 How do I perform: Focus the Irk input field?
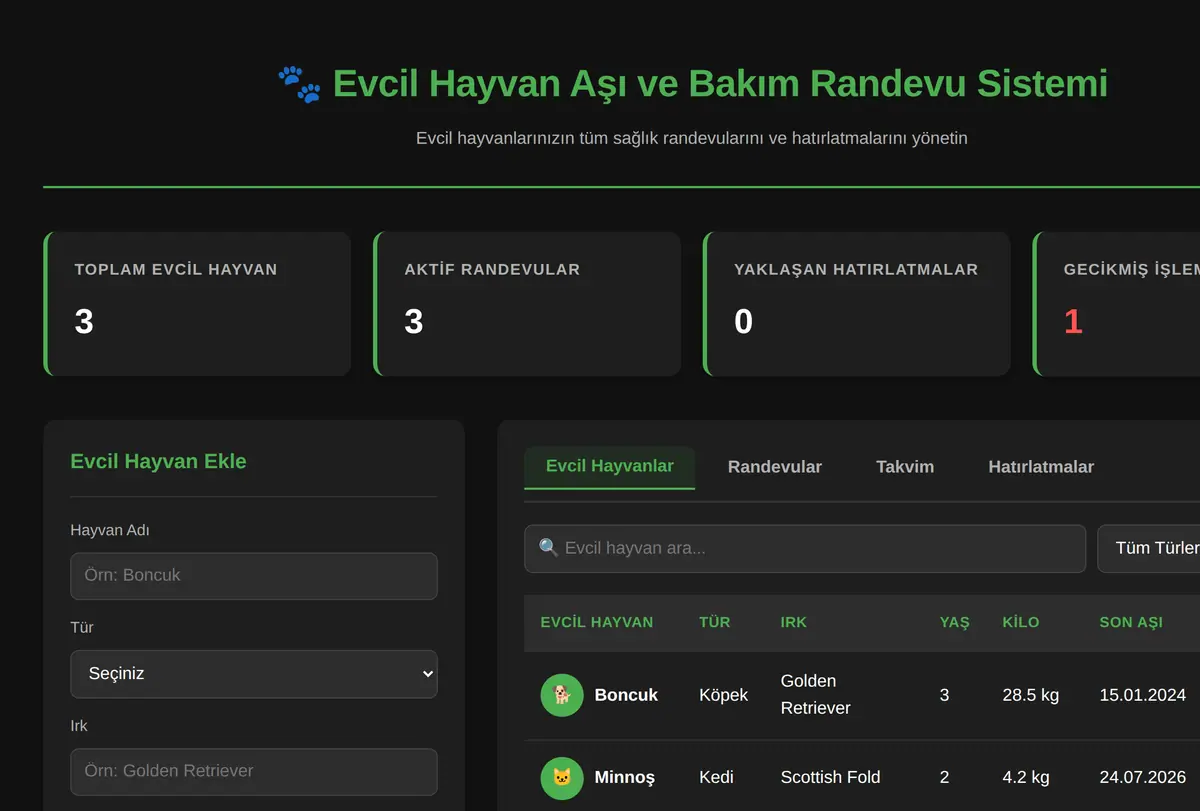click(254, 772)
